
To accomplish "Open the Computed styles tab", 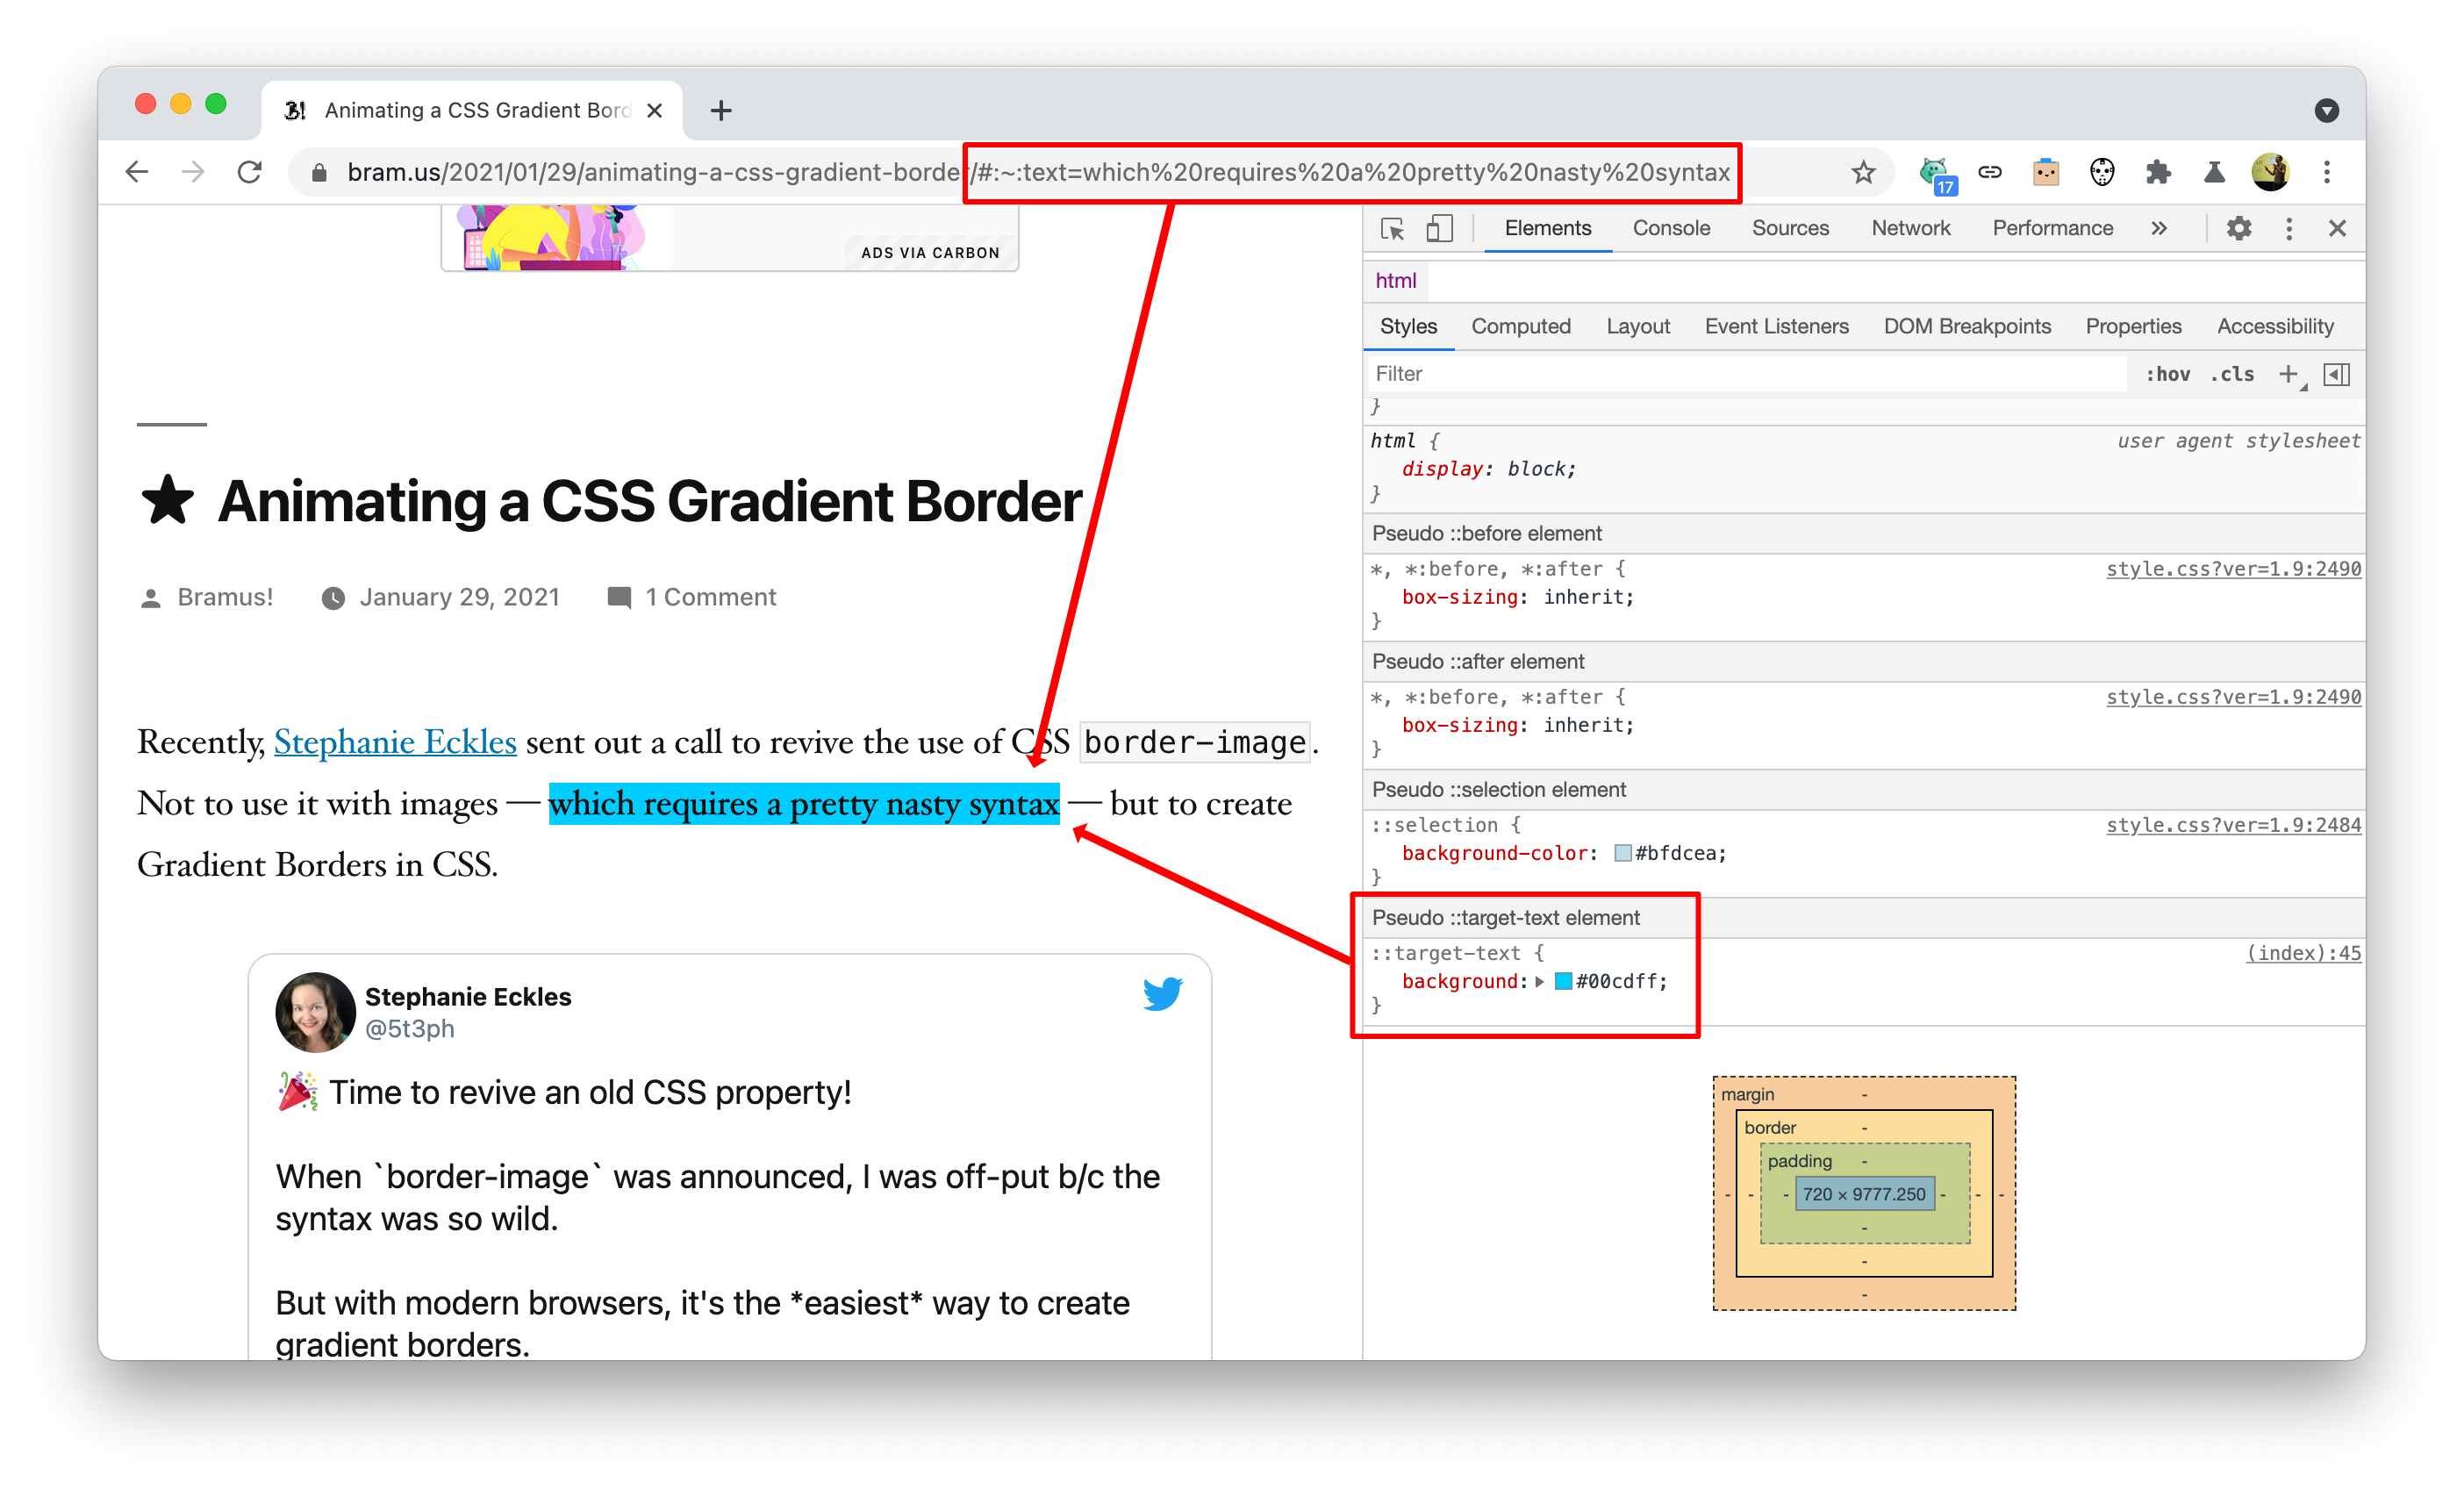I will coord(1520,326).
